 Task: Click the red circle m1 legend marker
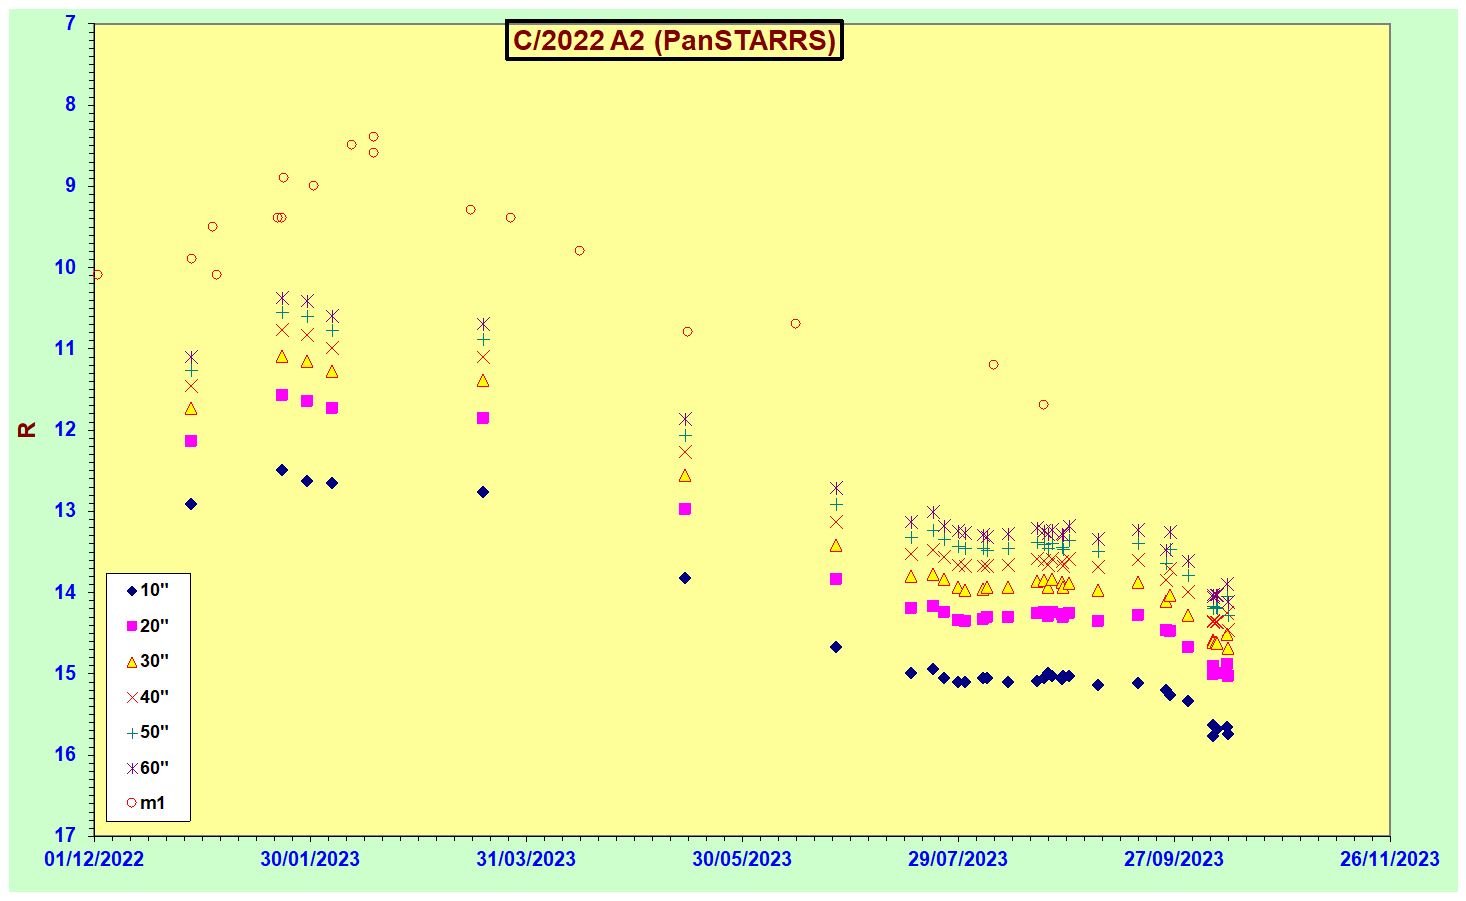[x=131, y=803]
